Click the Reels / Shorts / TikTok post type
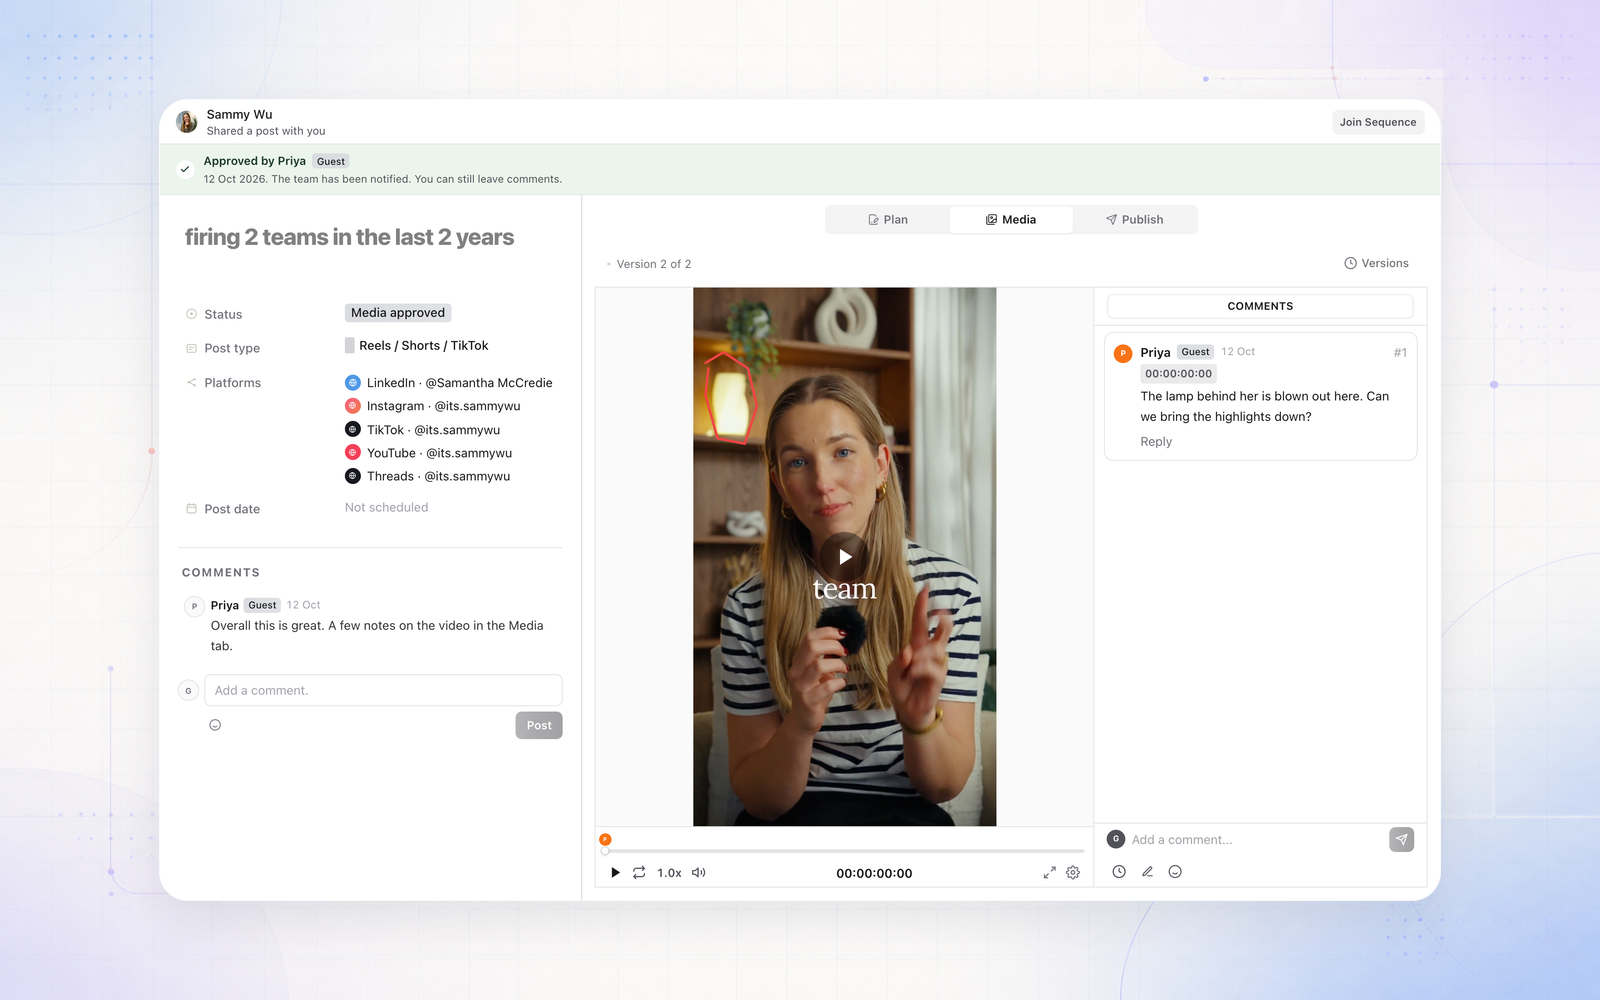Viewport: 1600px width, 1000px height. click(417, 346)
